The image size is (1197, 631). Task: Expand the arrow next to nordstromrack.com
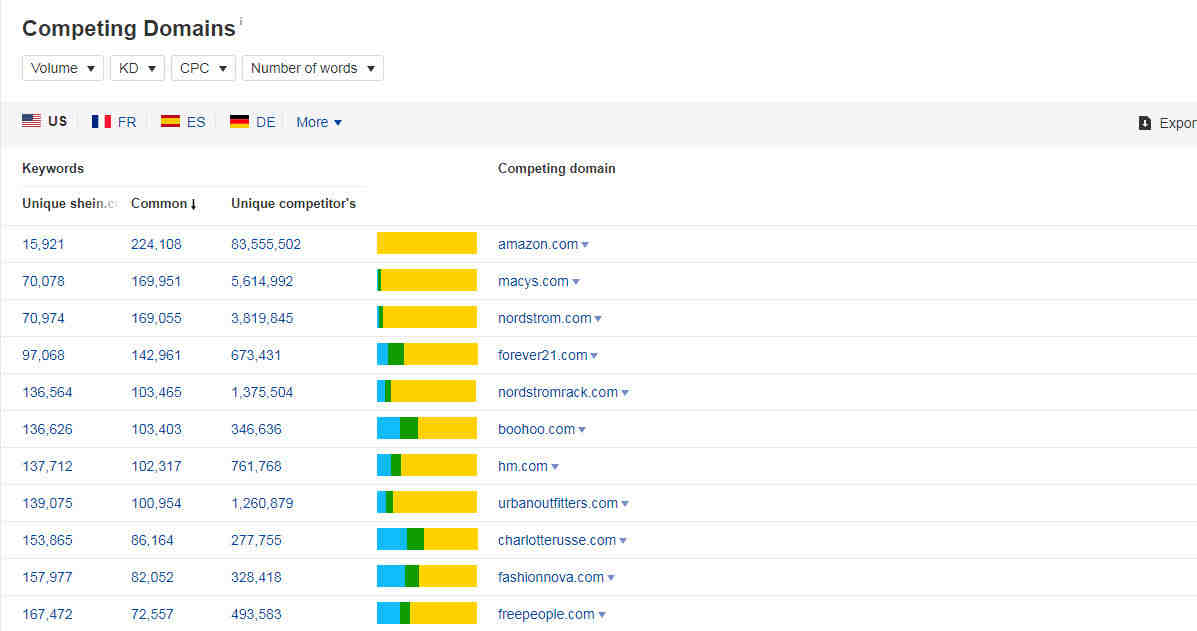[624, 393]
